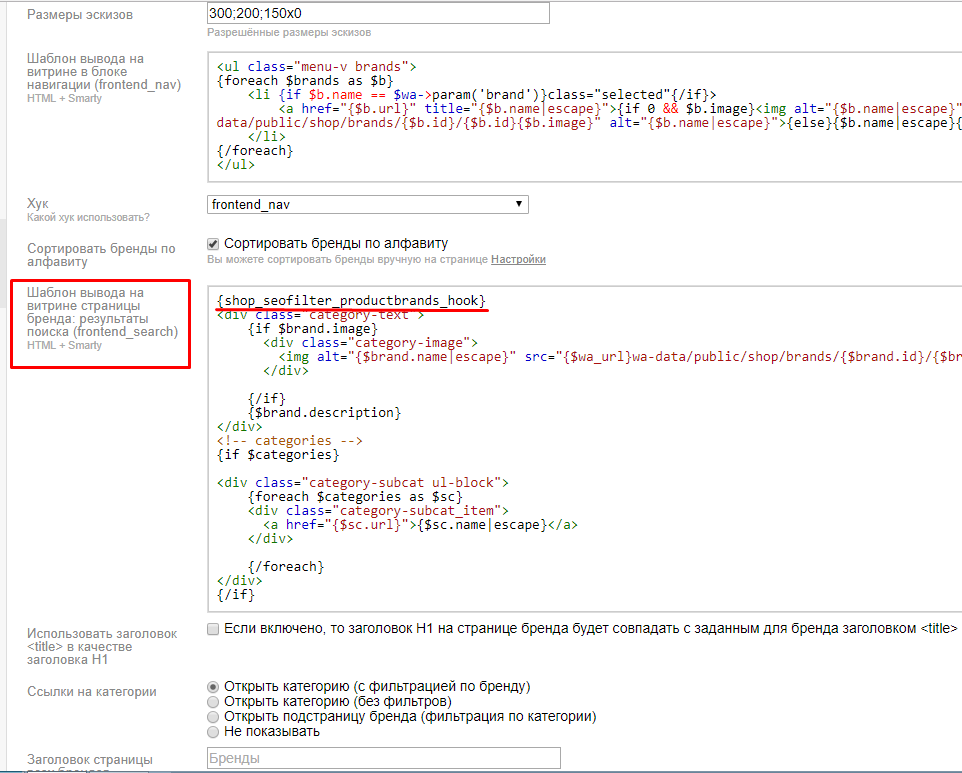Image resolution: width=962 pixels, height=773 pixels.
Task: Click the underlined shop_seofilter_productbrands_hook line
Action: [351, 300]
